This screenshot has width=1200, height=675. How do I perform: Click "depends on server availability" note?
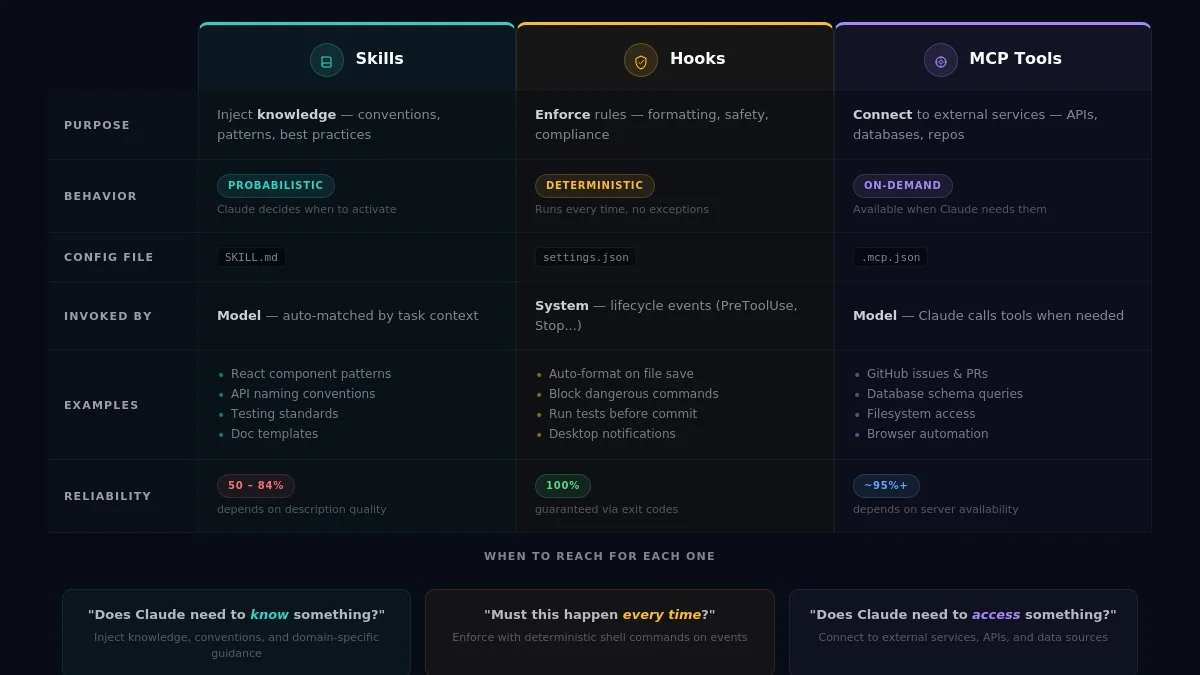(936, 510)
